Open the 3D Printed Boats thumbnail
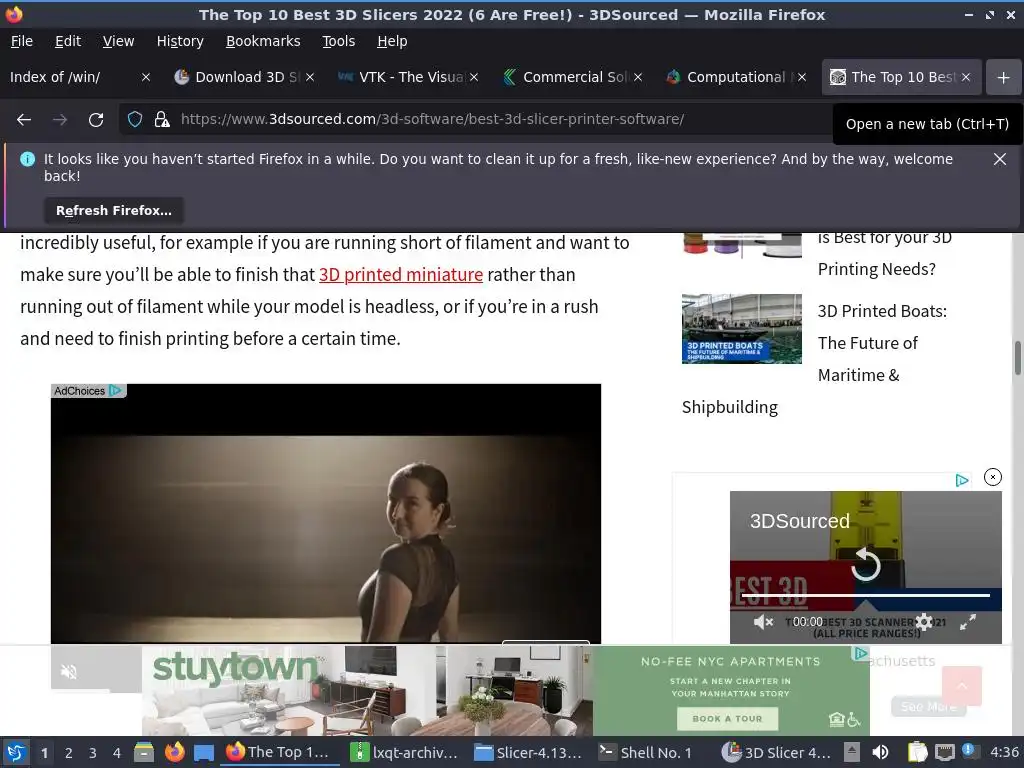 coord(742,328)
